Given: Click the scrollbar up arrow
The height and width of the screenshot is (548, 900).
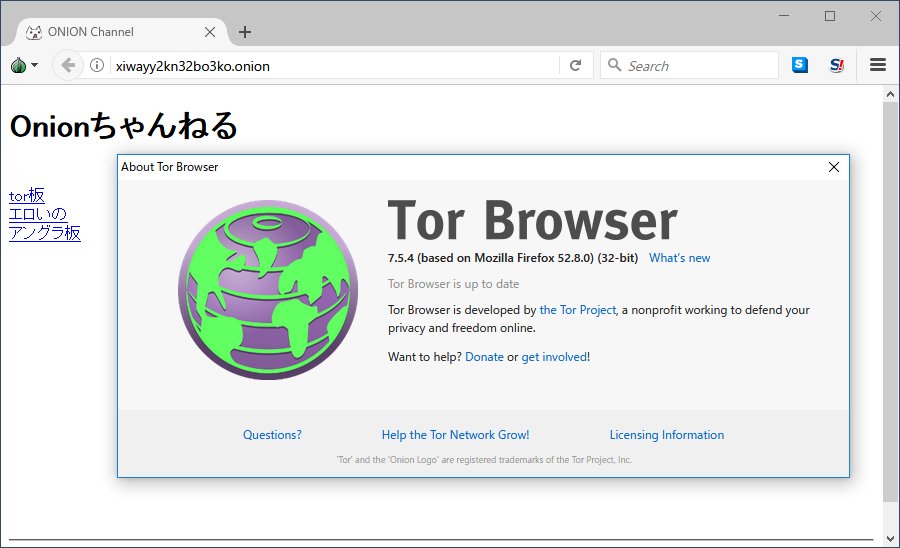Looking at the screenshot, I should click(890, 94).
